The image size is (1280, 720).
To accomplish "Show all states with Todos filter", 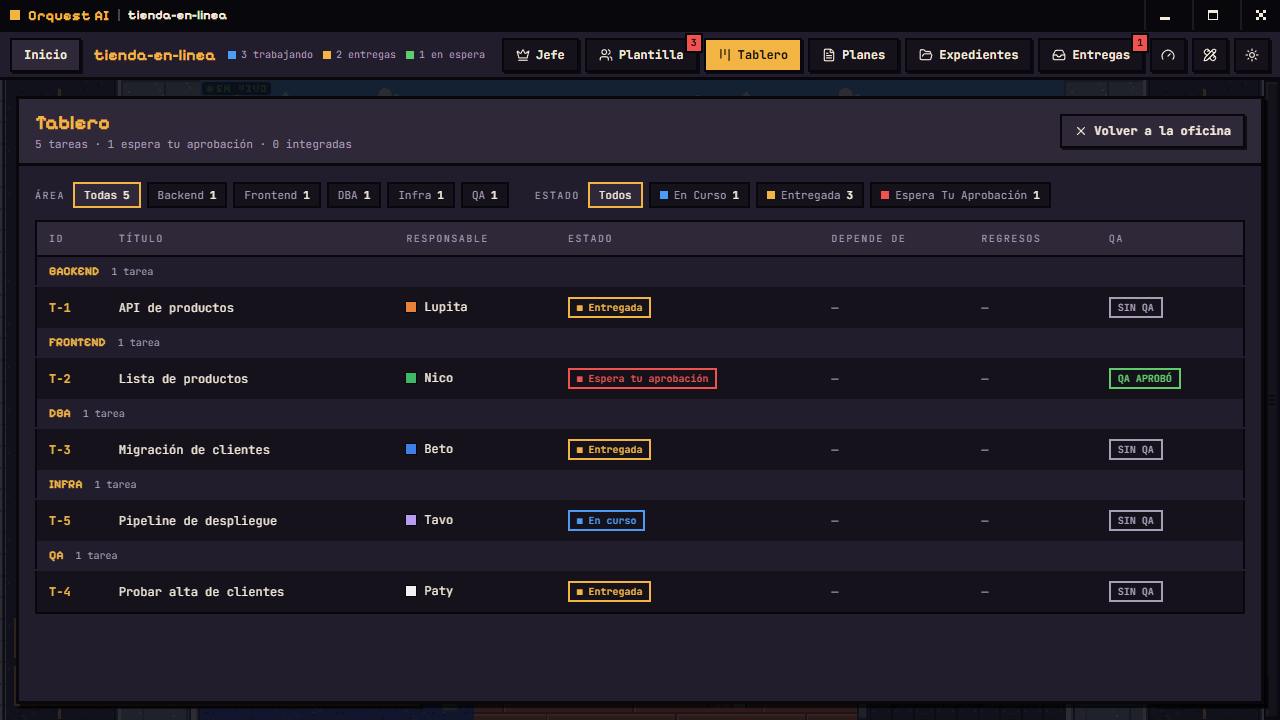I will [615, 195].
